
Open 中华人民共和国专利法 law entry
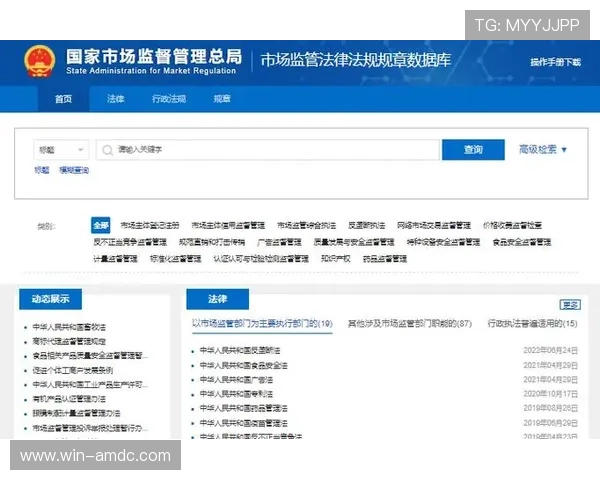pos(236,394)
